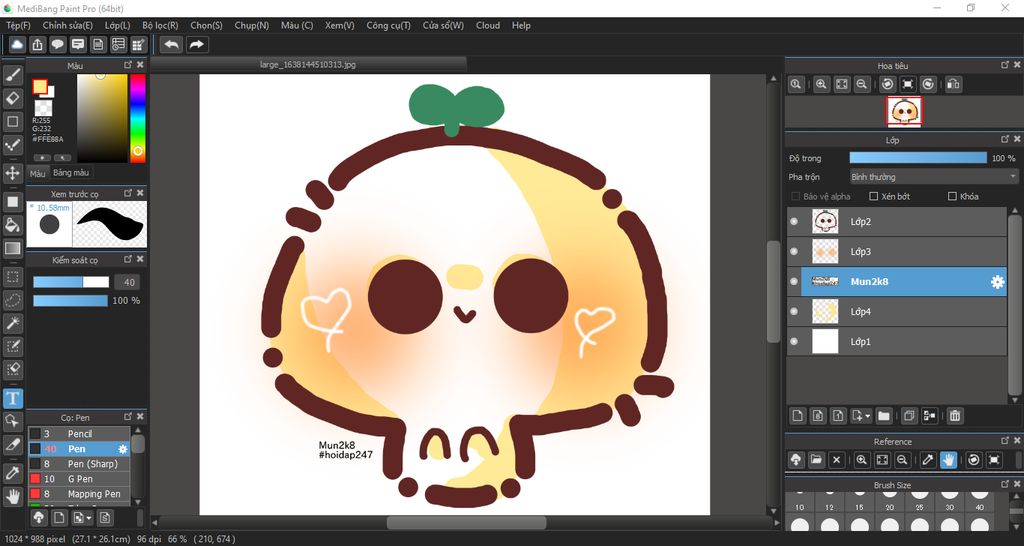1024x546 pixels.
Task: Select the Gradient tool
Action: [x=12, y=248]
